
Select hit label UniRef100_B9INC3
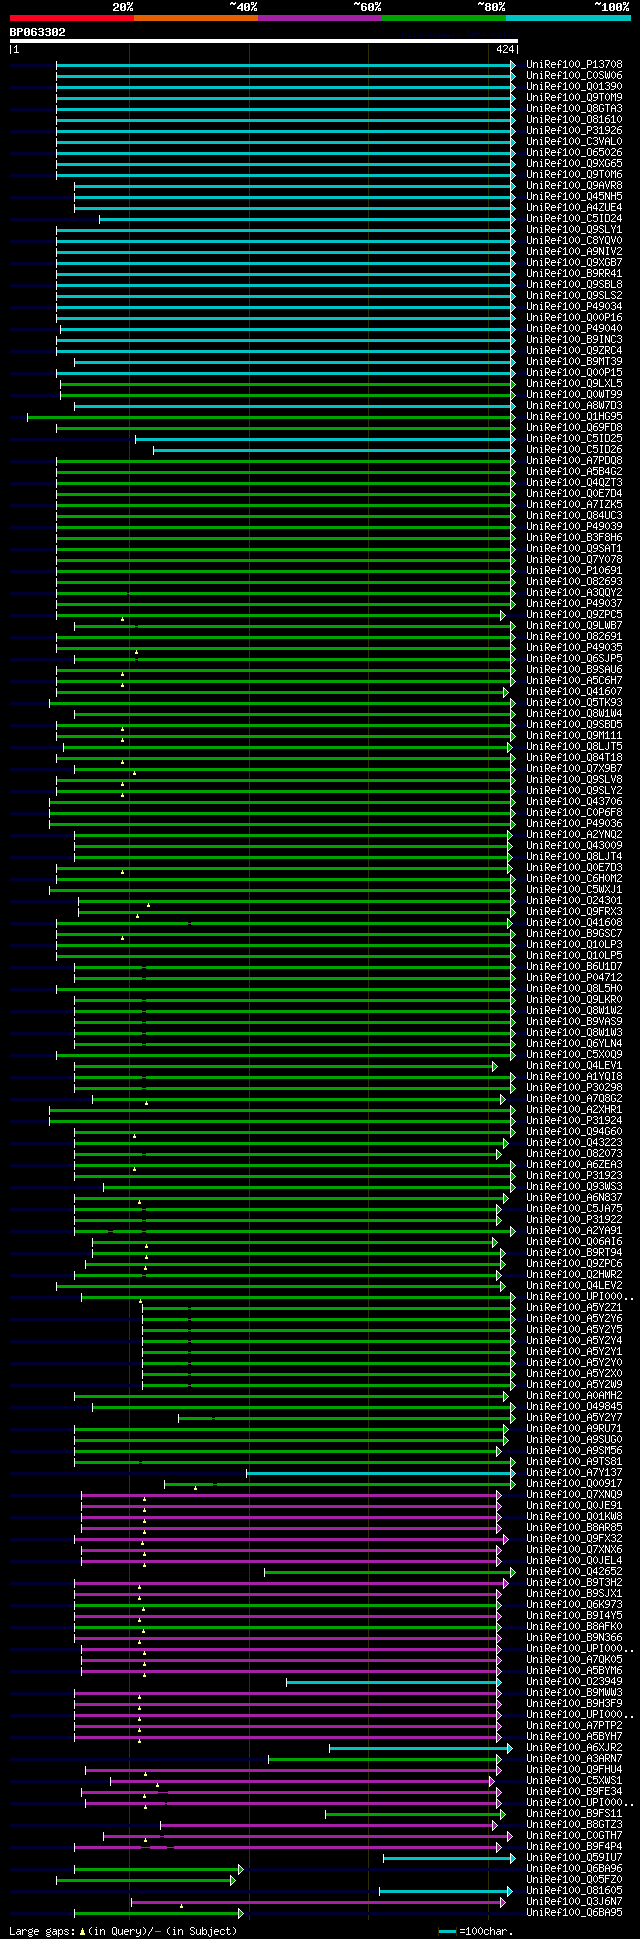point(574,340)
